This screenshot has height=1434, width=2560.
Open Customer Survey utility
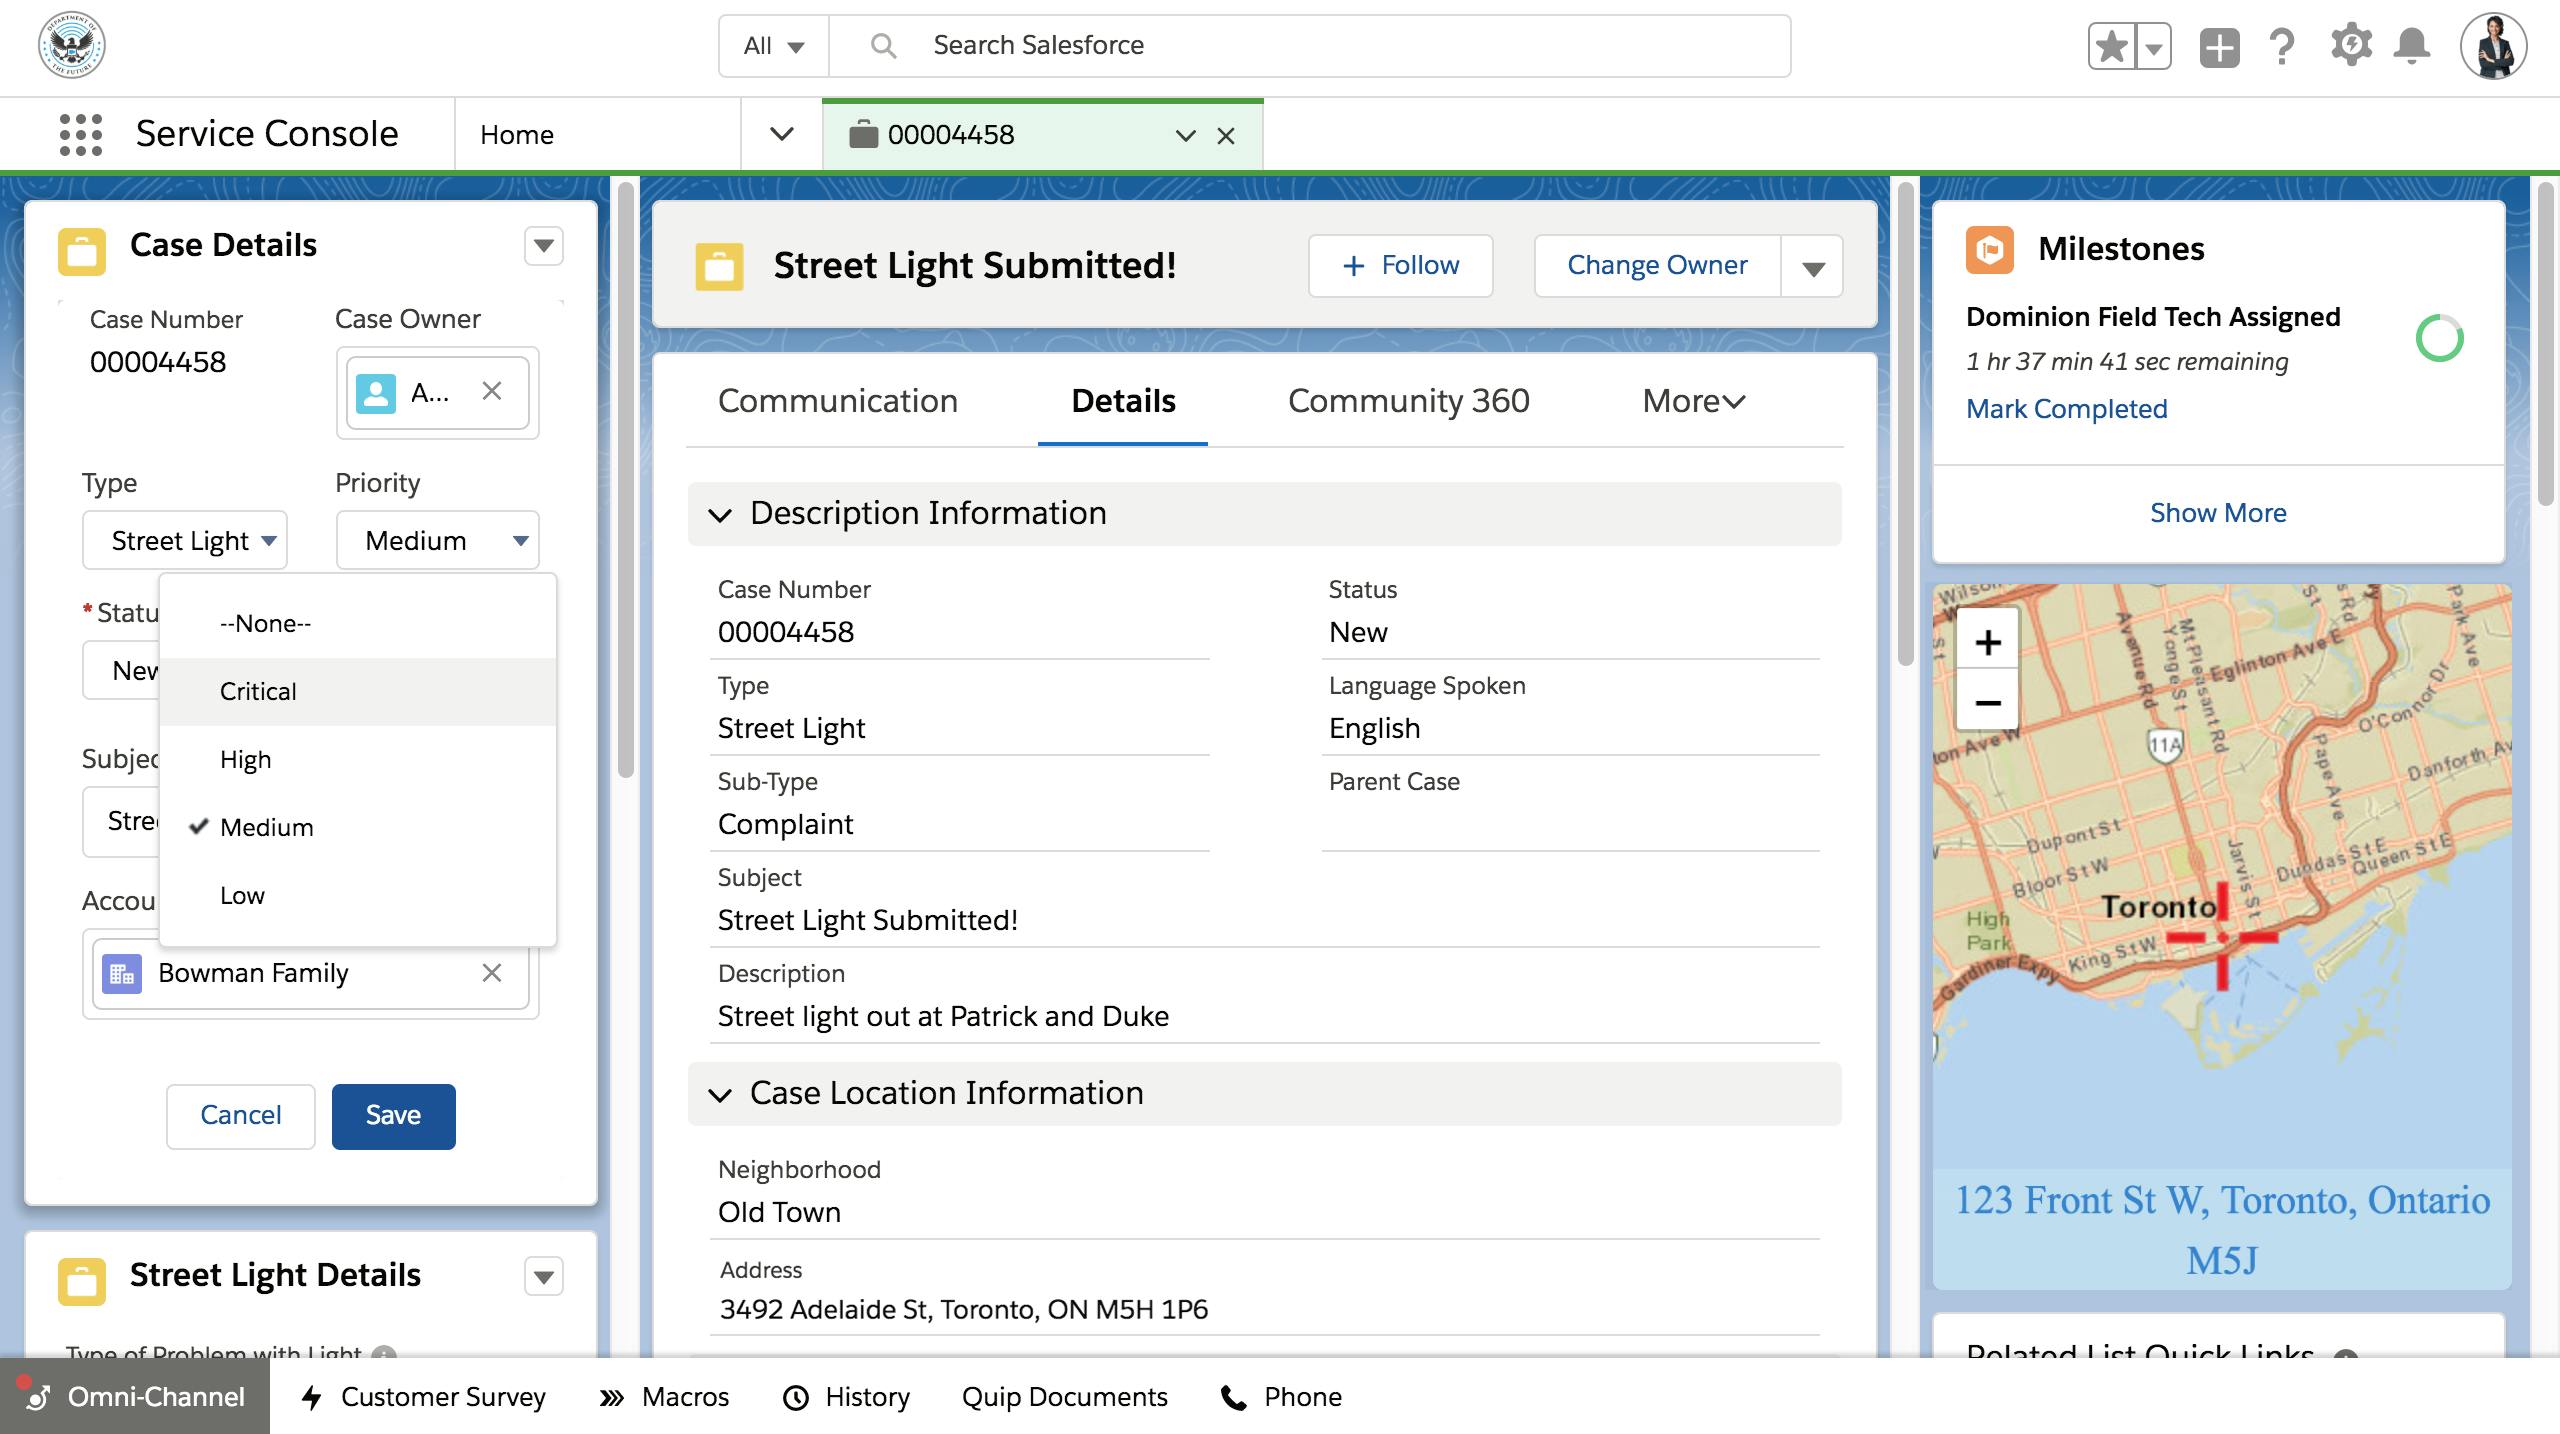click(x=424, y=1397)
